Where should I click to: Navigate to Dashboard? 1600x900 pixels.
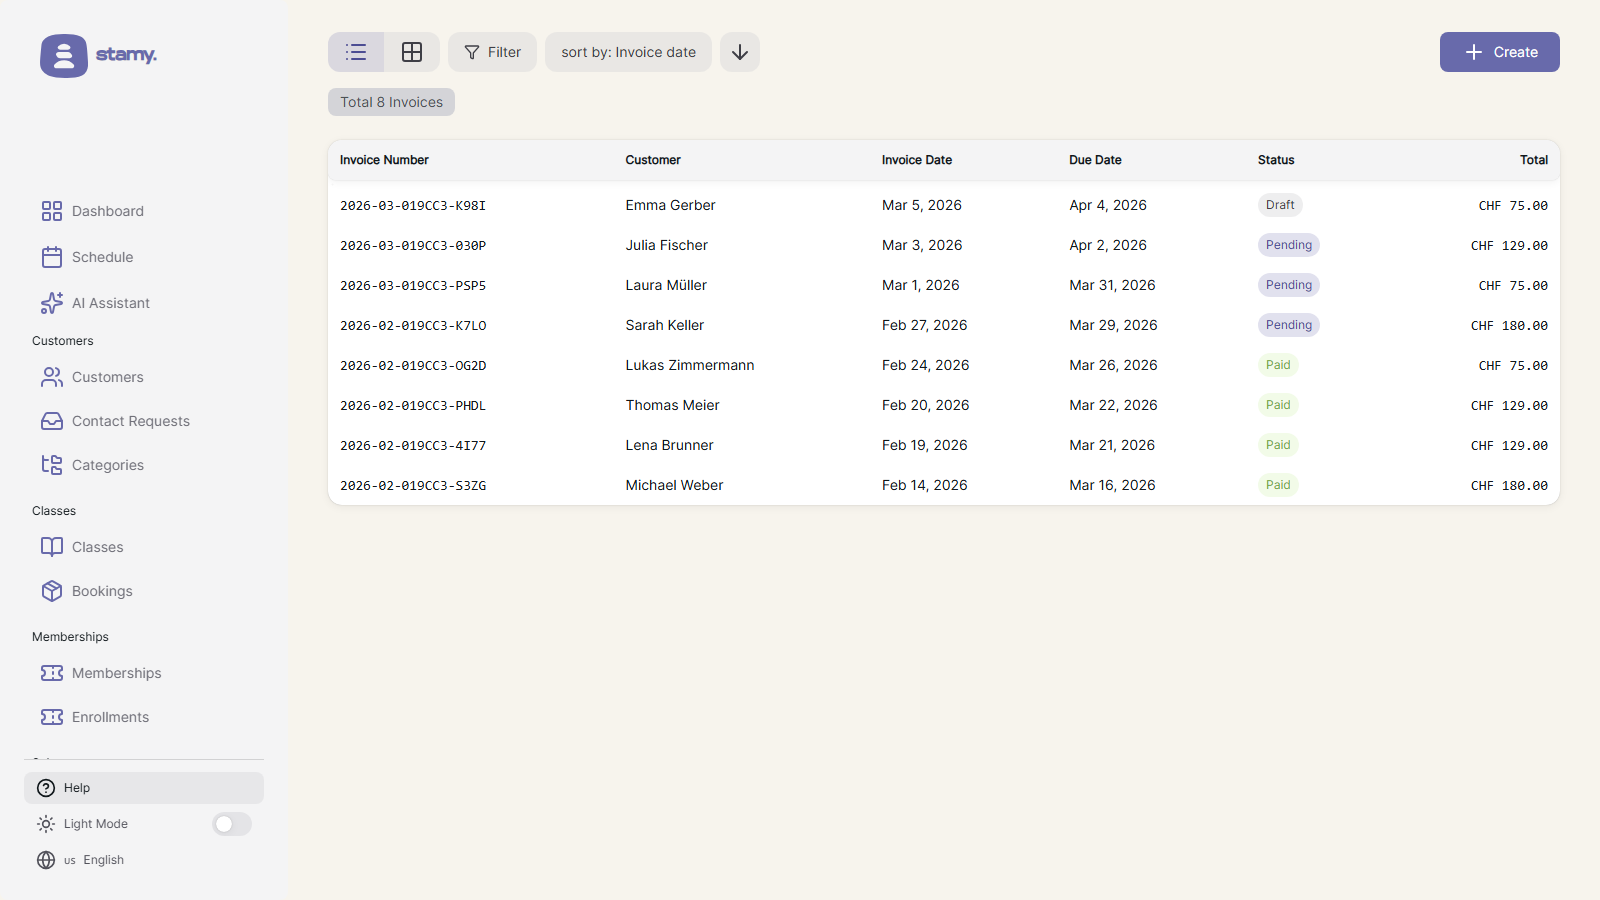[107, 211]
